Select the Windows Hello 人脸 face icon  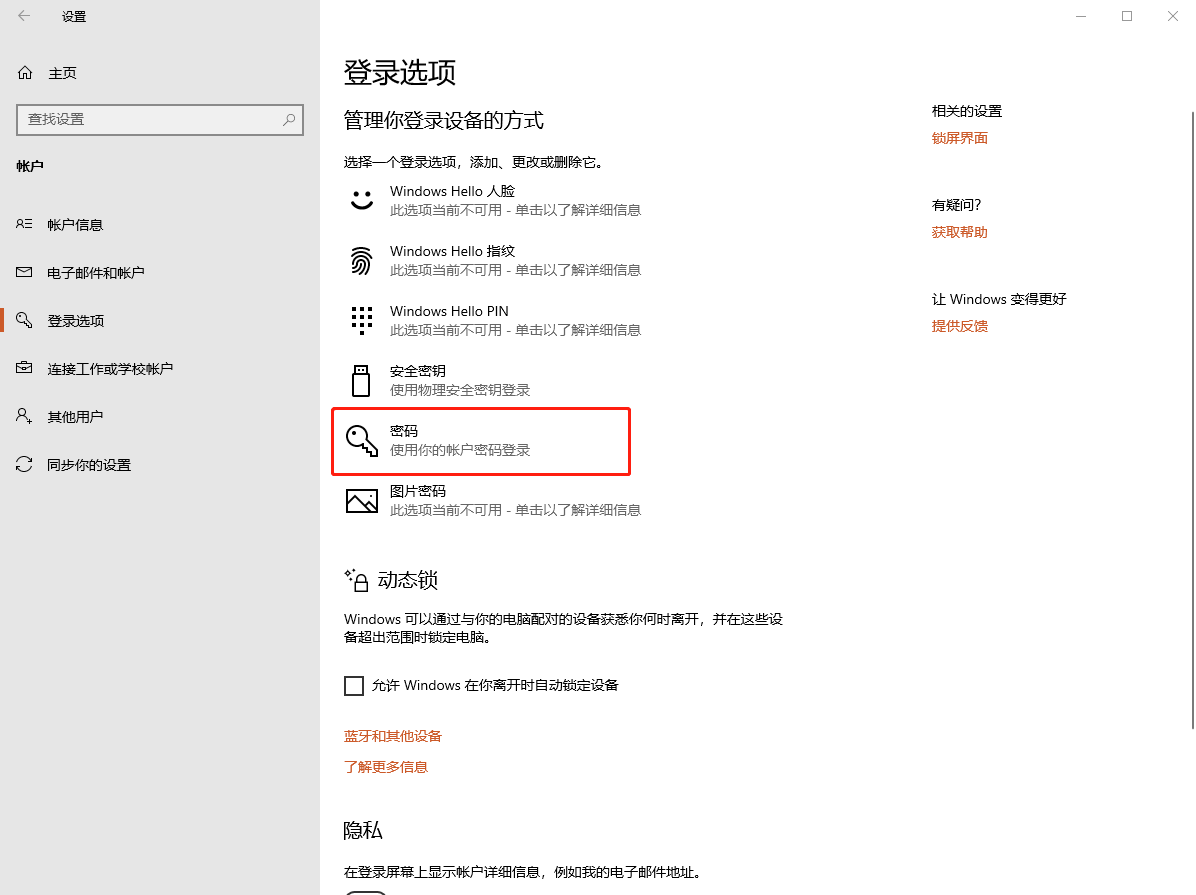(x=361, y=198)
